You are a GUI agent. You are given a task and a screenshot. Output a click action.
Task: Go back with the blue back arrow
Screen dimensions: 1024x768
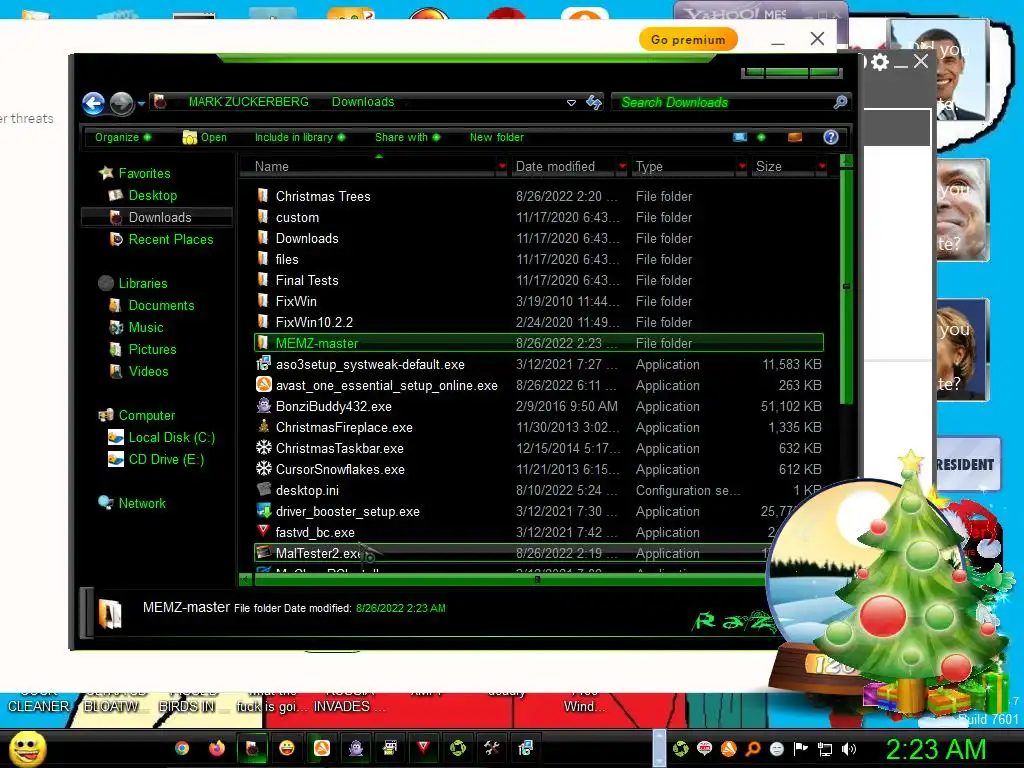93,103
